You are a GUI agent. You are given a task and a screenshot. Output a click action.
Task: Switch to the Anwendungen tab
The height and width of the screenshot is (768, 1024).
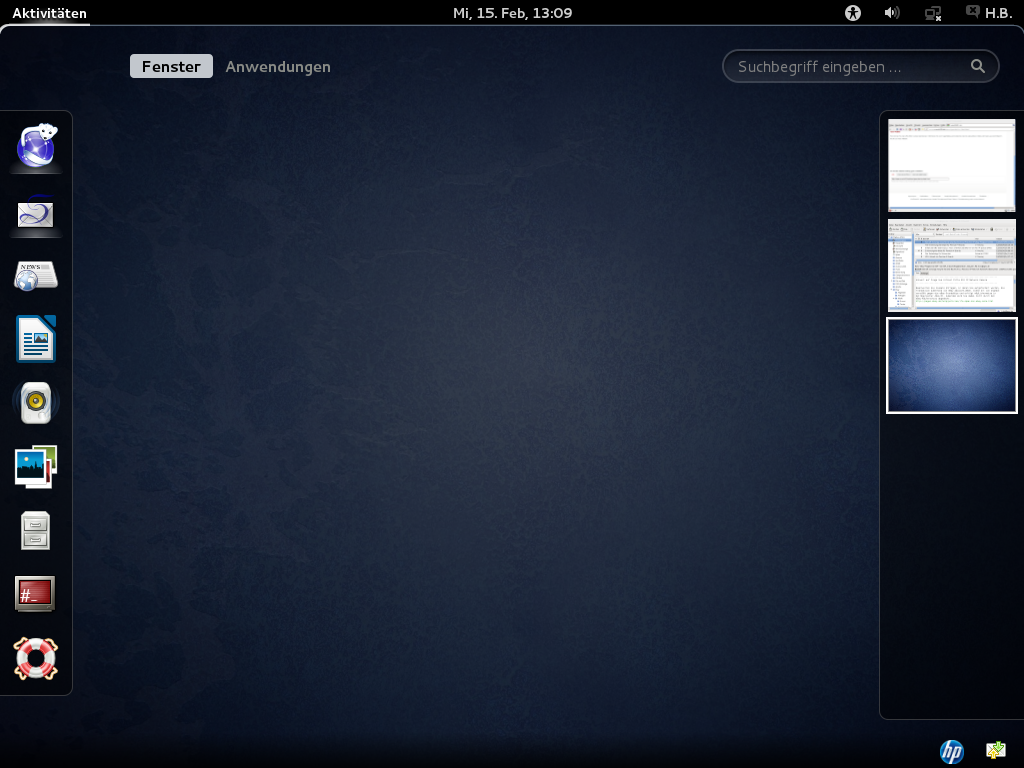[278, 67]
